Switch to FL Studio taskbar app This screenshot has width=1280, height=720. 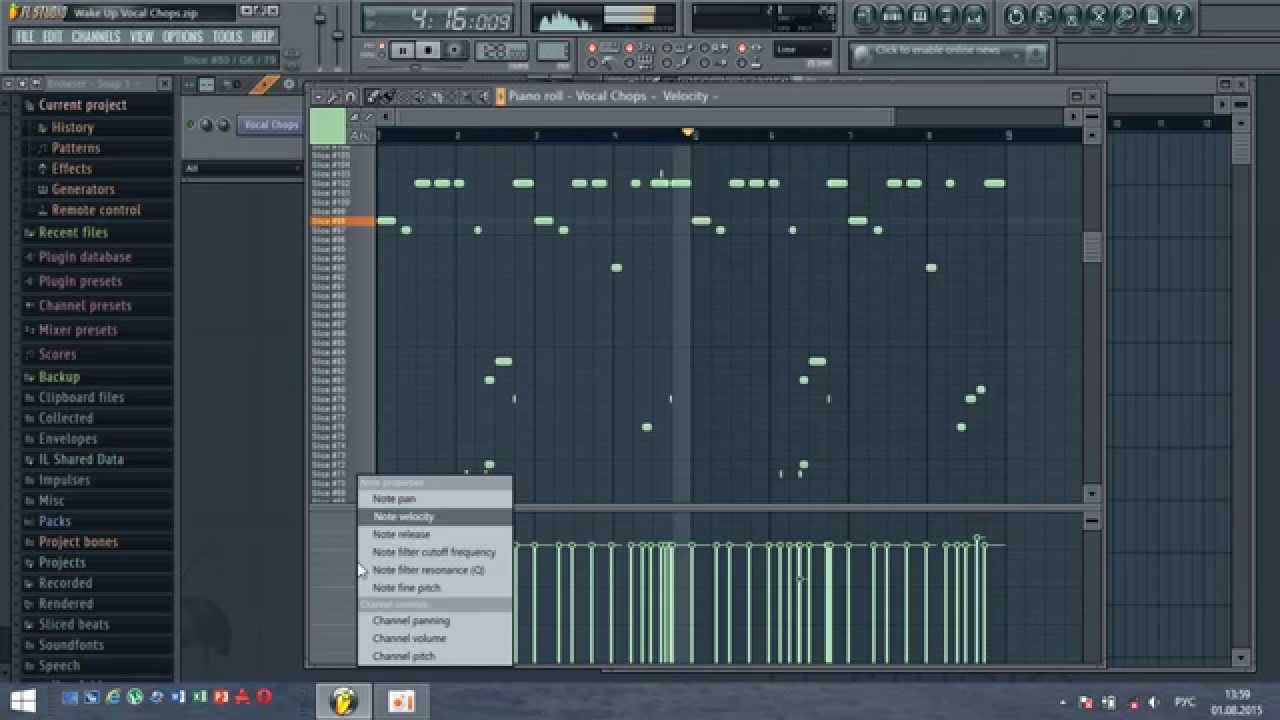[344, 699]
